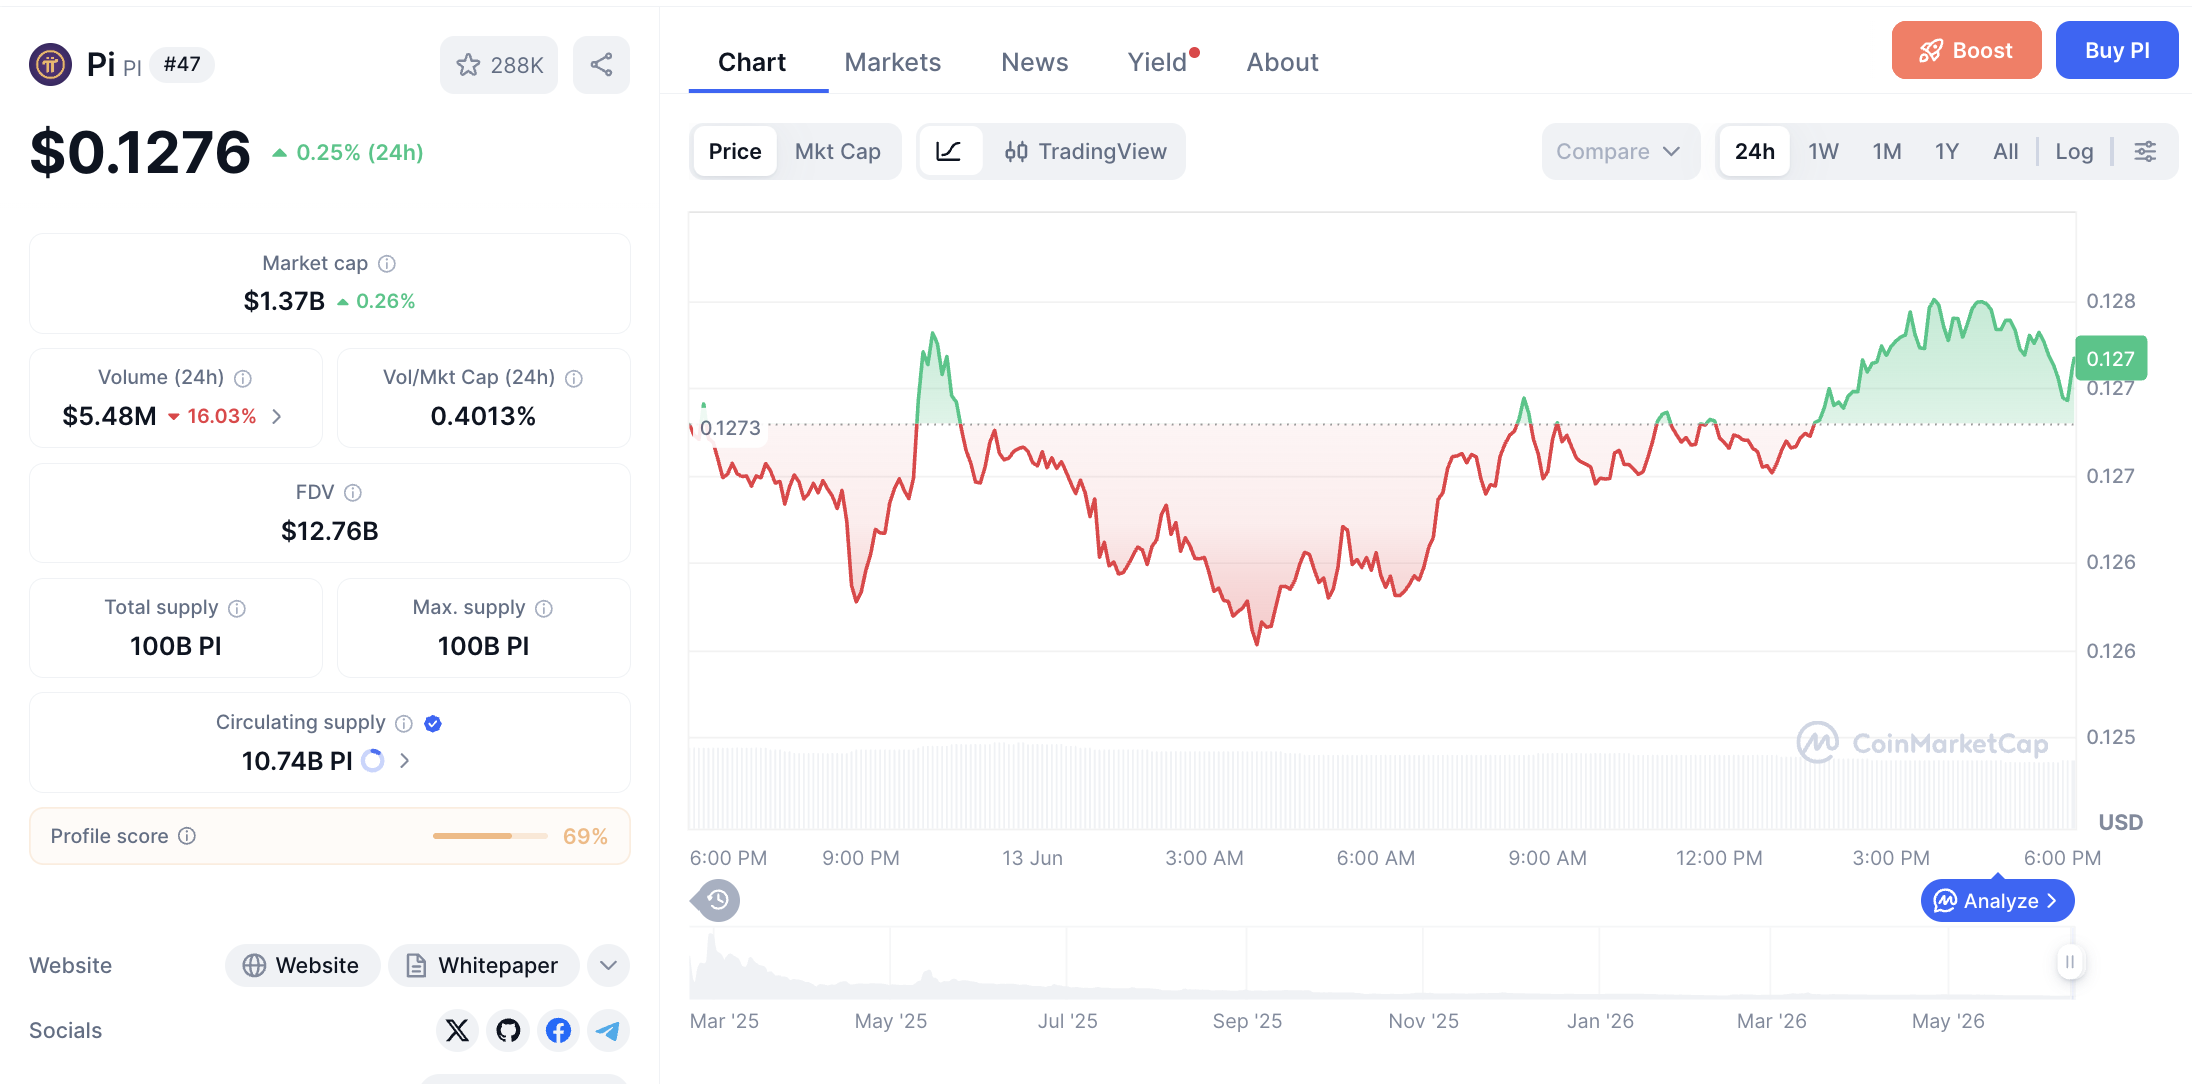Click the current price 0.127 label
Viewport: 2192px width, 1084px height.
tap(2111, 359)
